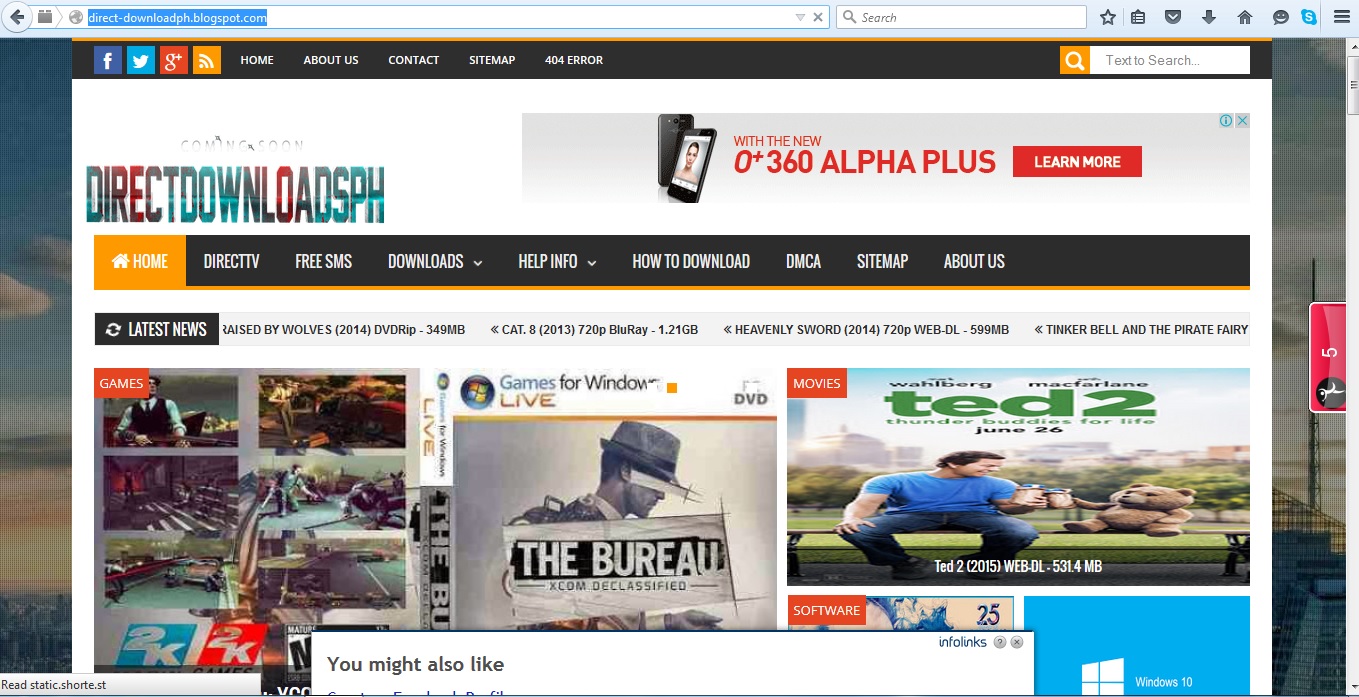Open the RSS feed icon
Screen dimensions: 1359x697
[207, 60]
